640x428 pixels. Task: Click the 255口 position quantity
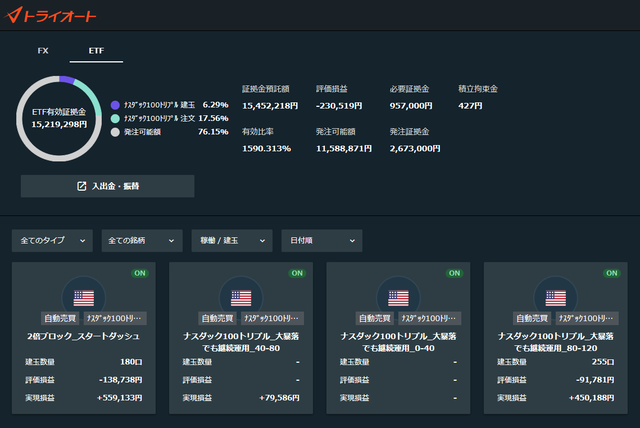tap(603, 362)
